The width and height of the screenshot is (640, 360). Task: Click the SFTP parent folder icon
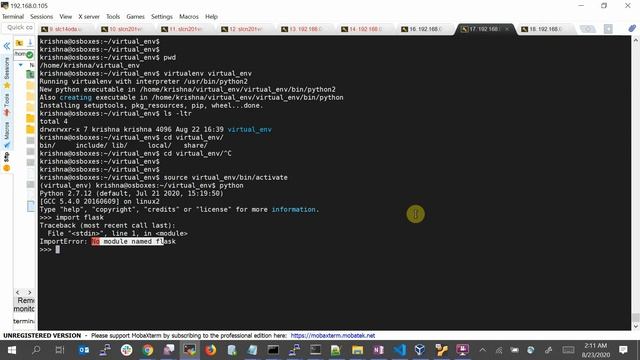[19, 42]
